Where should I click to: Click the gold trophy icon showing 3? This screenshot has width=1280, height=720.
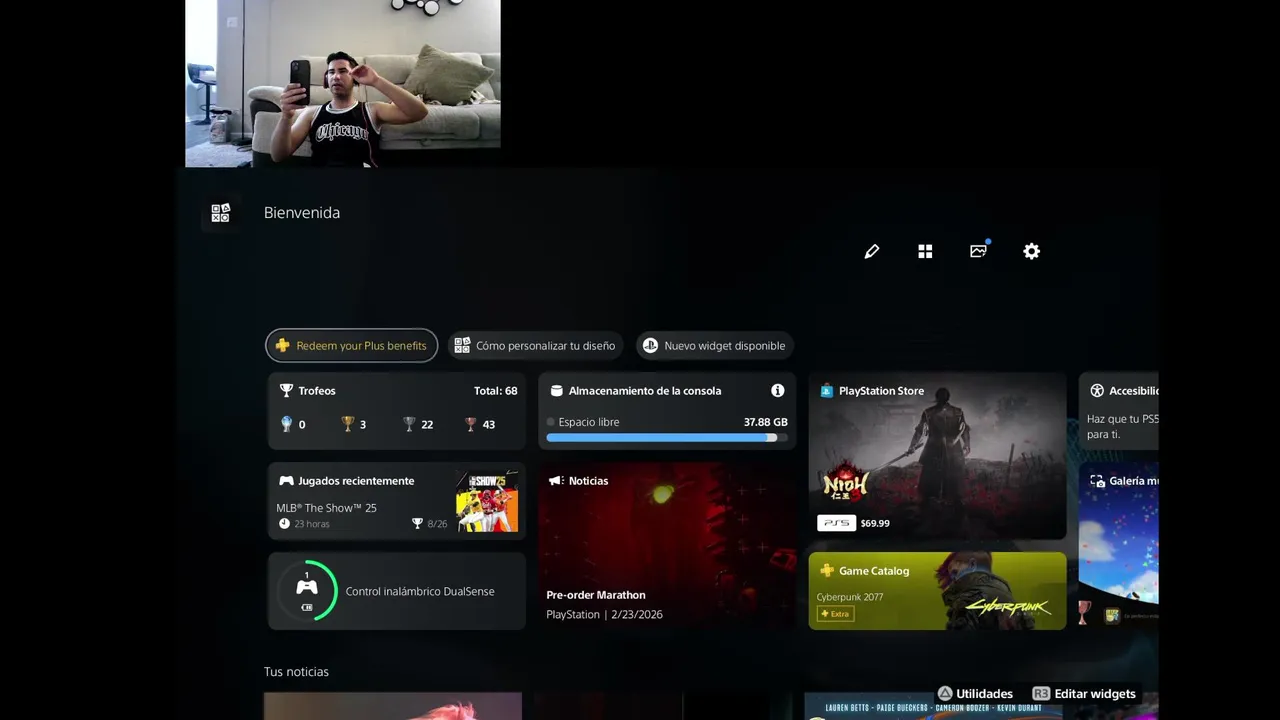(x=348, y=424)
